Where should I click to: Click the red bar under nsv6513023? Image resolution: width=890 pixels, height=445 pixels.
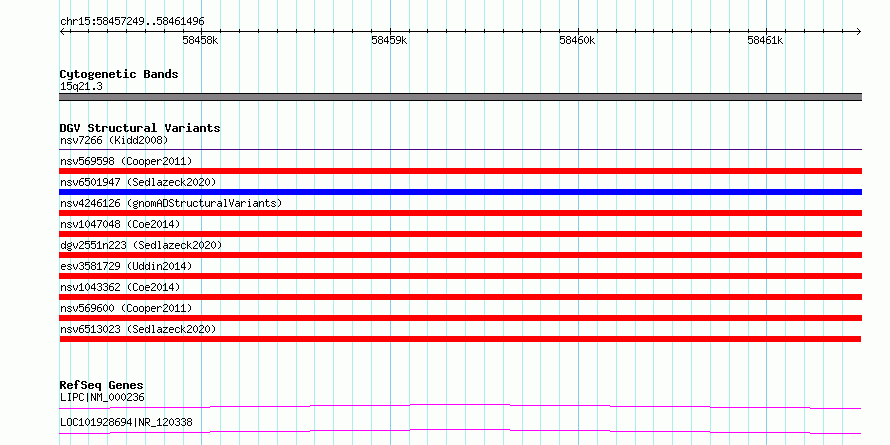click(460, 339)
